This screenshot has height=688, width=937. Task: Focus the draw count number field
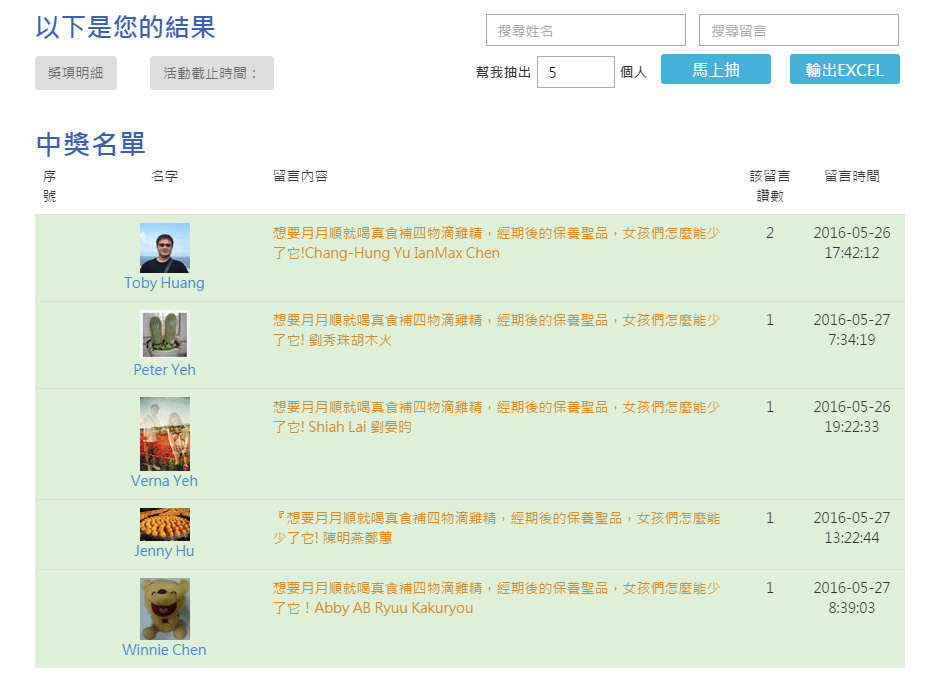coord(575,72)
